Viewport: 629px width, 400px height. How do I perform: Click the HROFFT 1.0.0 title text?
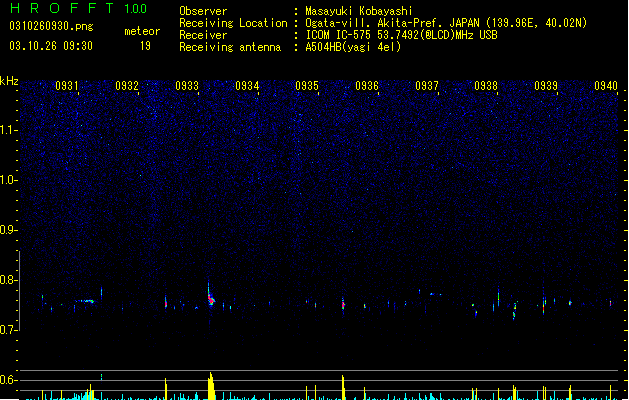click(79, 8)
